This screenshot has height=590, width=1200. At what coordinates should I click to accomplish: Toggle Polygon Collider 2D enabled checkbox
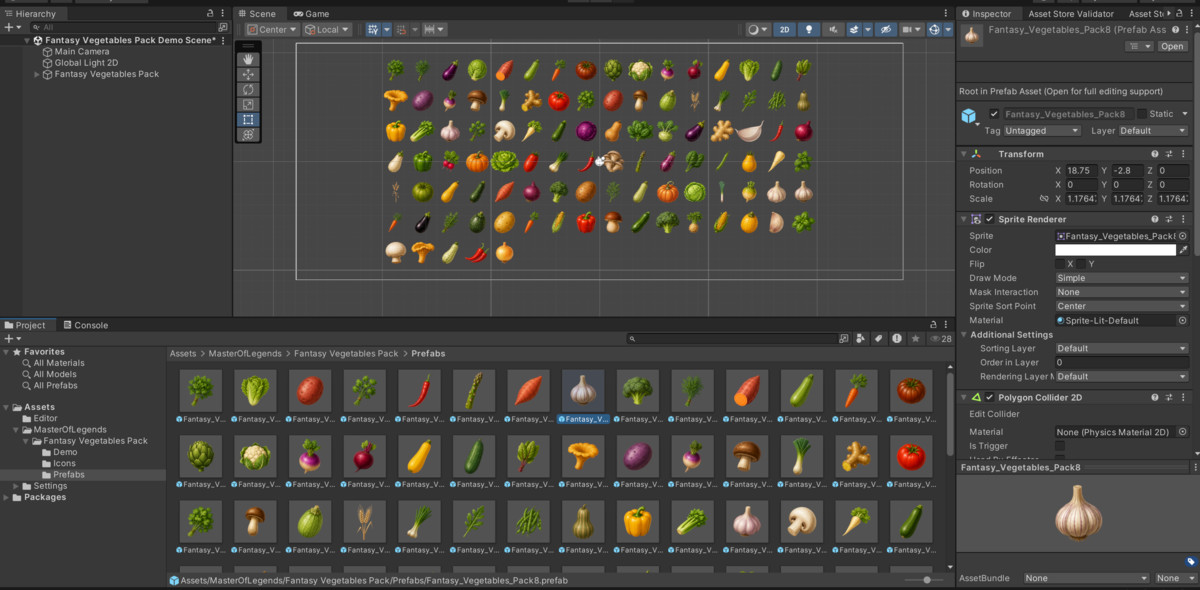click(990, 397)
